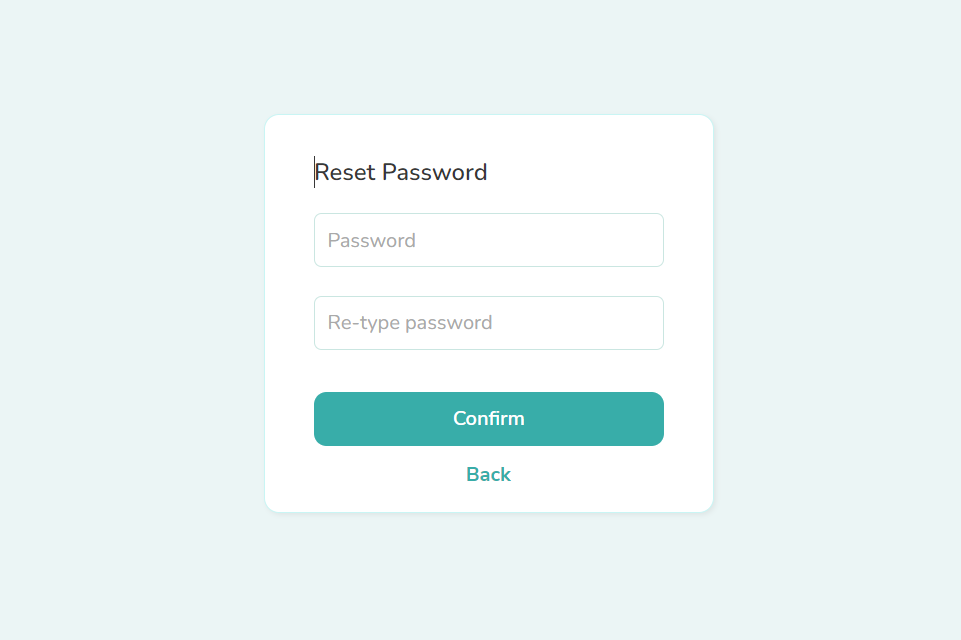The image size is (961, 640).
Task: Place cursor in the password confirmation box
Action: point(488,323)
